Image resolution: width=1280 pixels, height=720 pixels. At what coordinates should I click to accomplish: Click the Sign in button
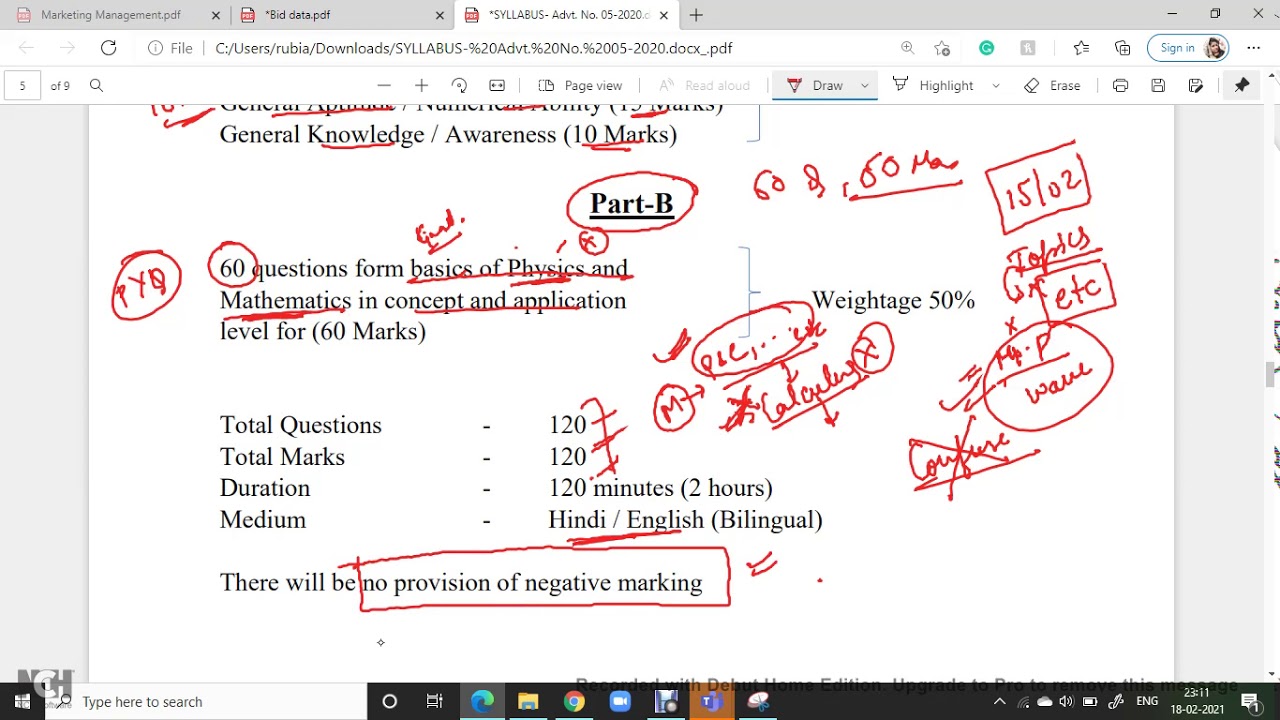pyautogui.click(x=1188, y=48)
